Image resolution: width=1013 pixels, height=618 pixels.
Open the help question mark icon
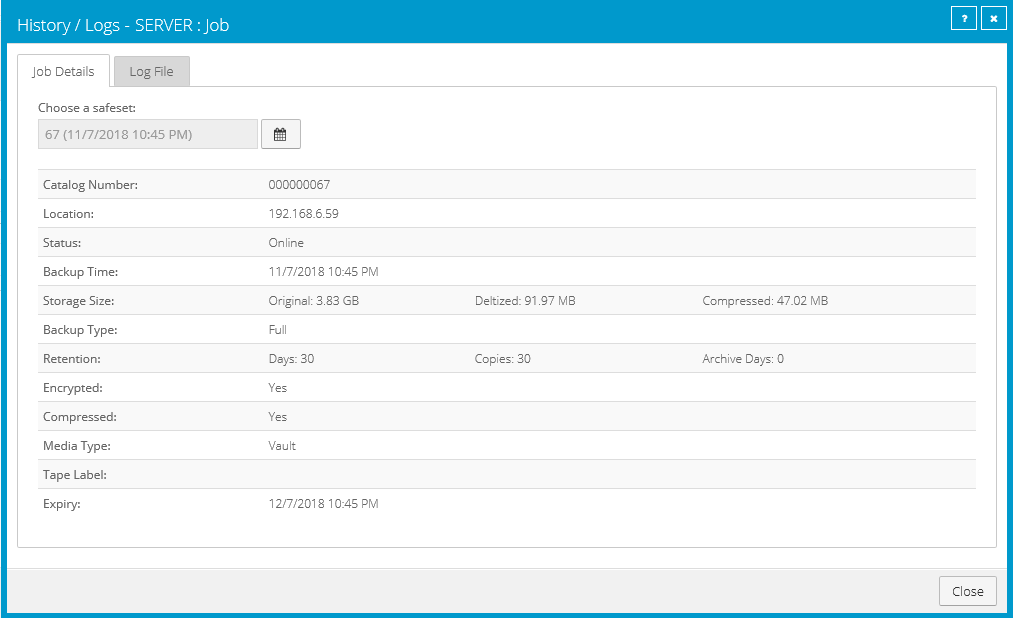[x=963, y=19]
